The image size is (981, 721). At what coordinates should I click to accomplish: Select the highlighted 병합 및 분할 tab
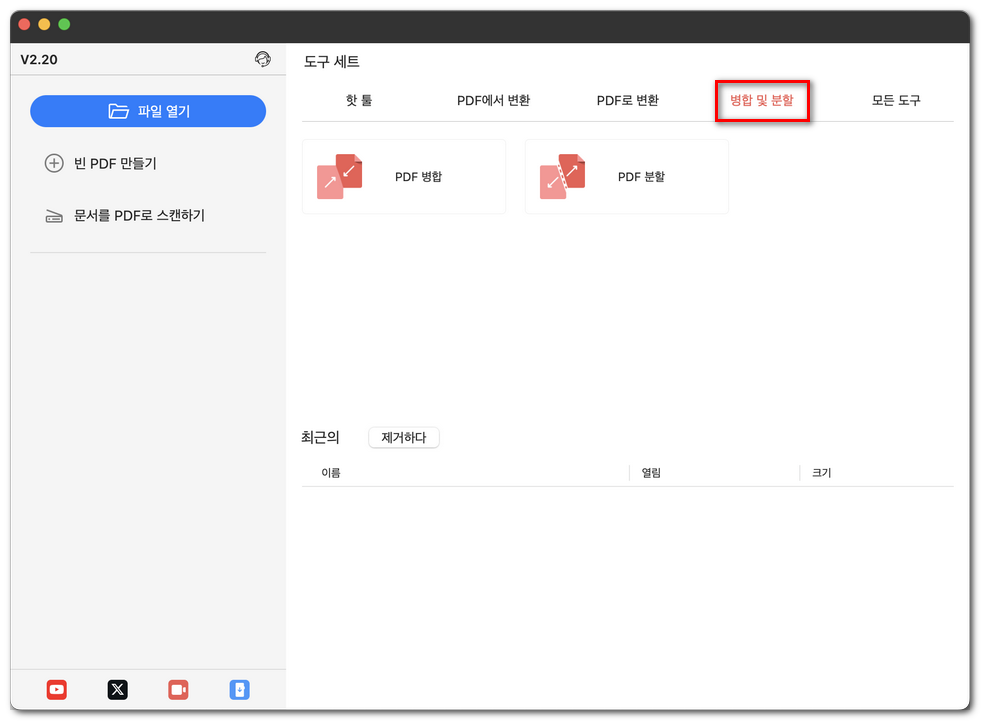point(761,100)
